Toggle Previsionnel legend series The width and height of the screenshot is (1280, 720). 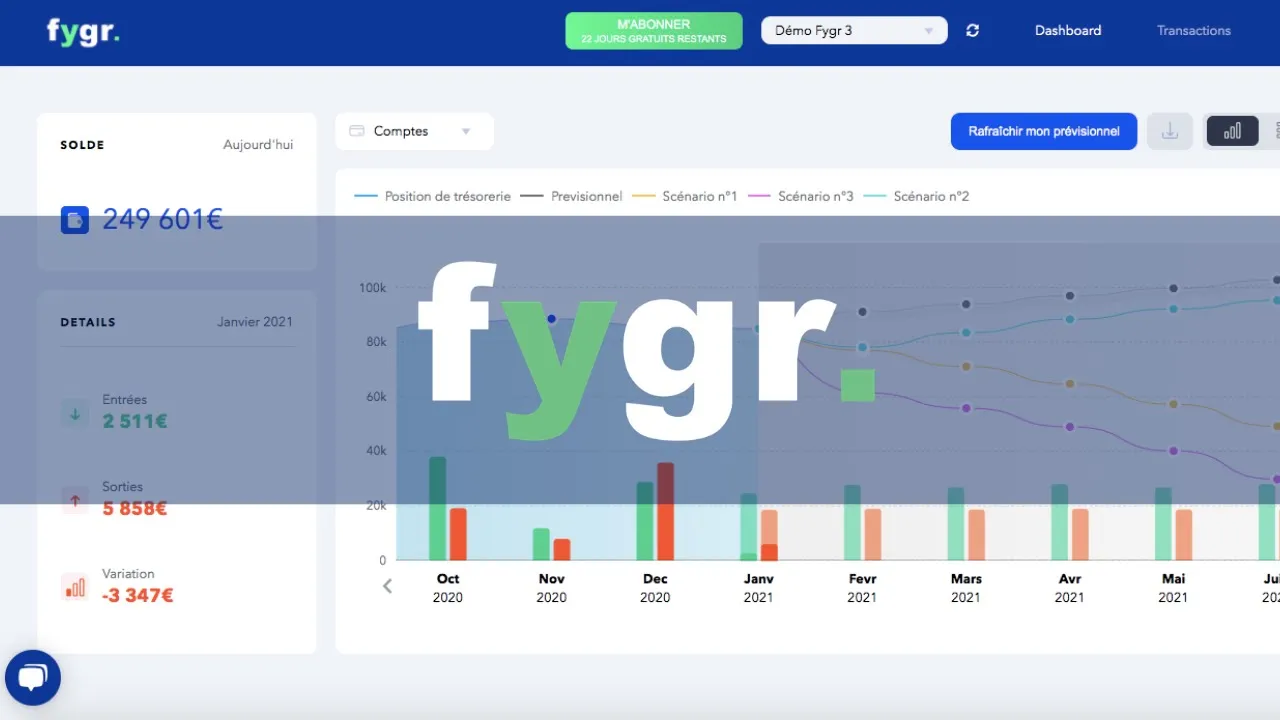pyautogui.click(x=572, y=196)
